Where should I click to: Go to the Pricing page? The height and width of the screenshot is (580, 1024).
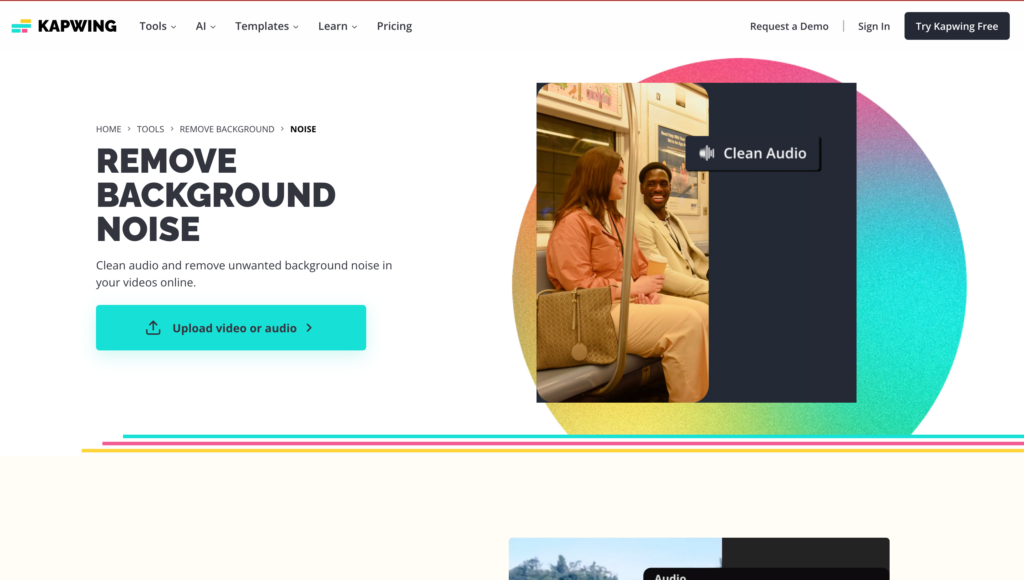(394, 26)
